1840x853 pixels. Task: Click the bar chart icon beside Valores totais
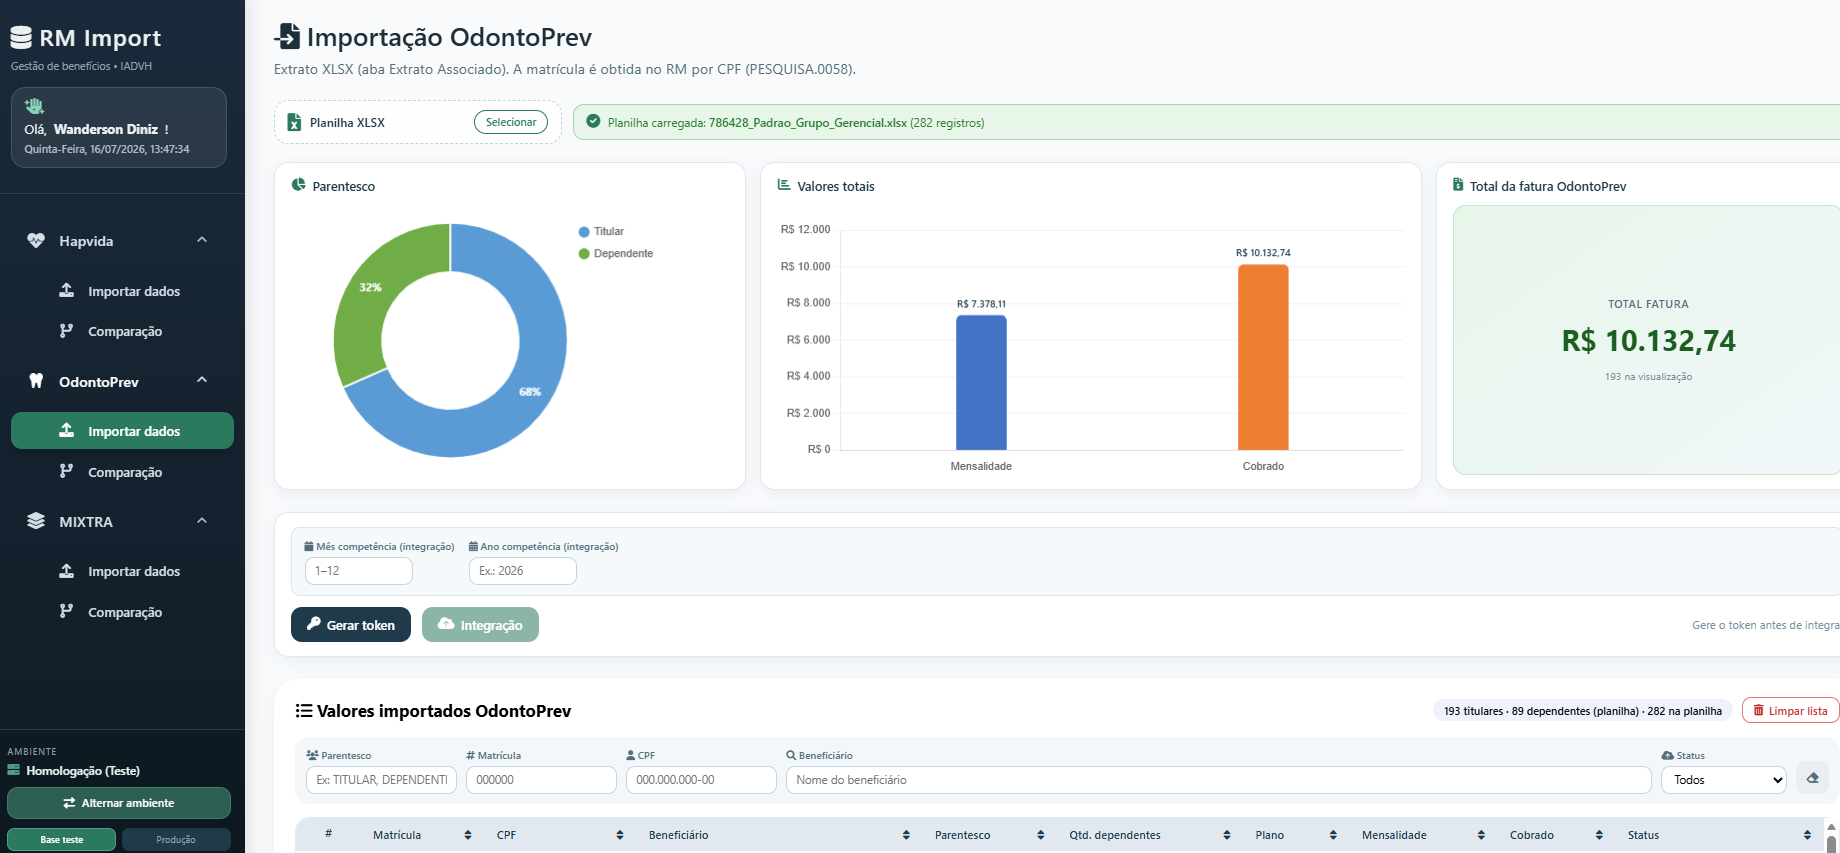coord(784,185)
